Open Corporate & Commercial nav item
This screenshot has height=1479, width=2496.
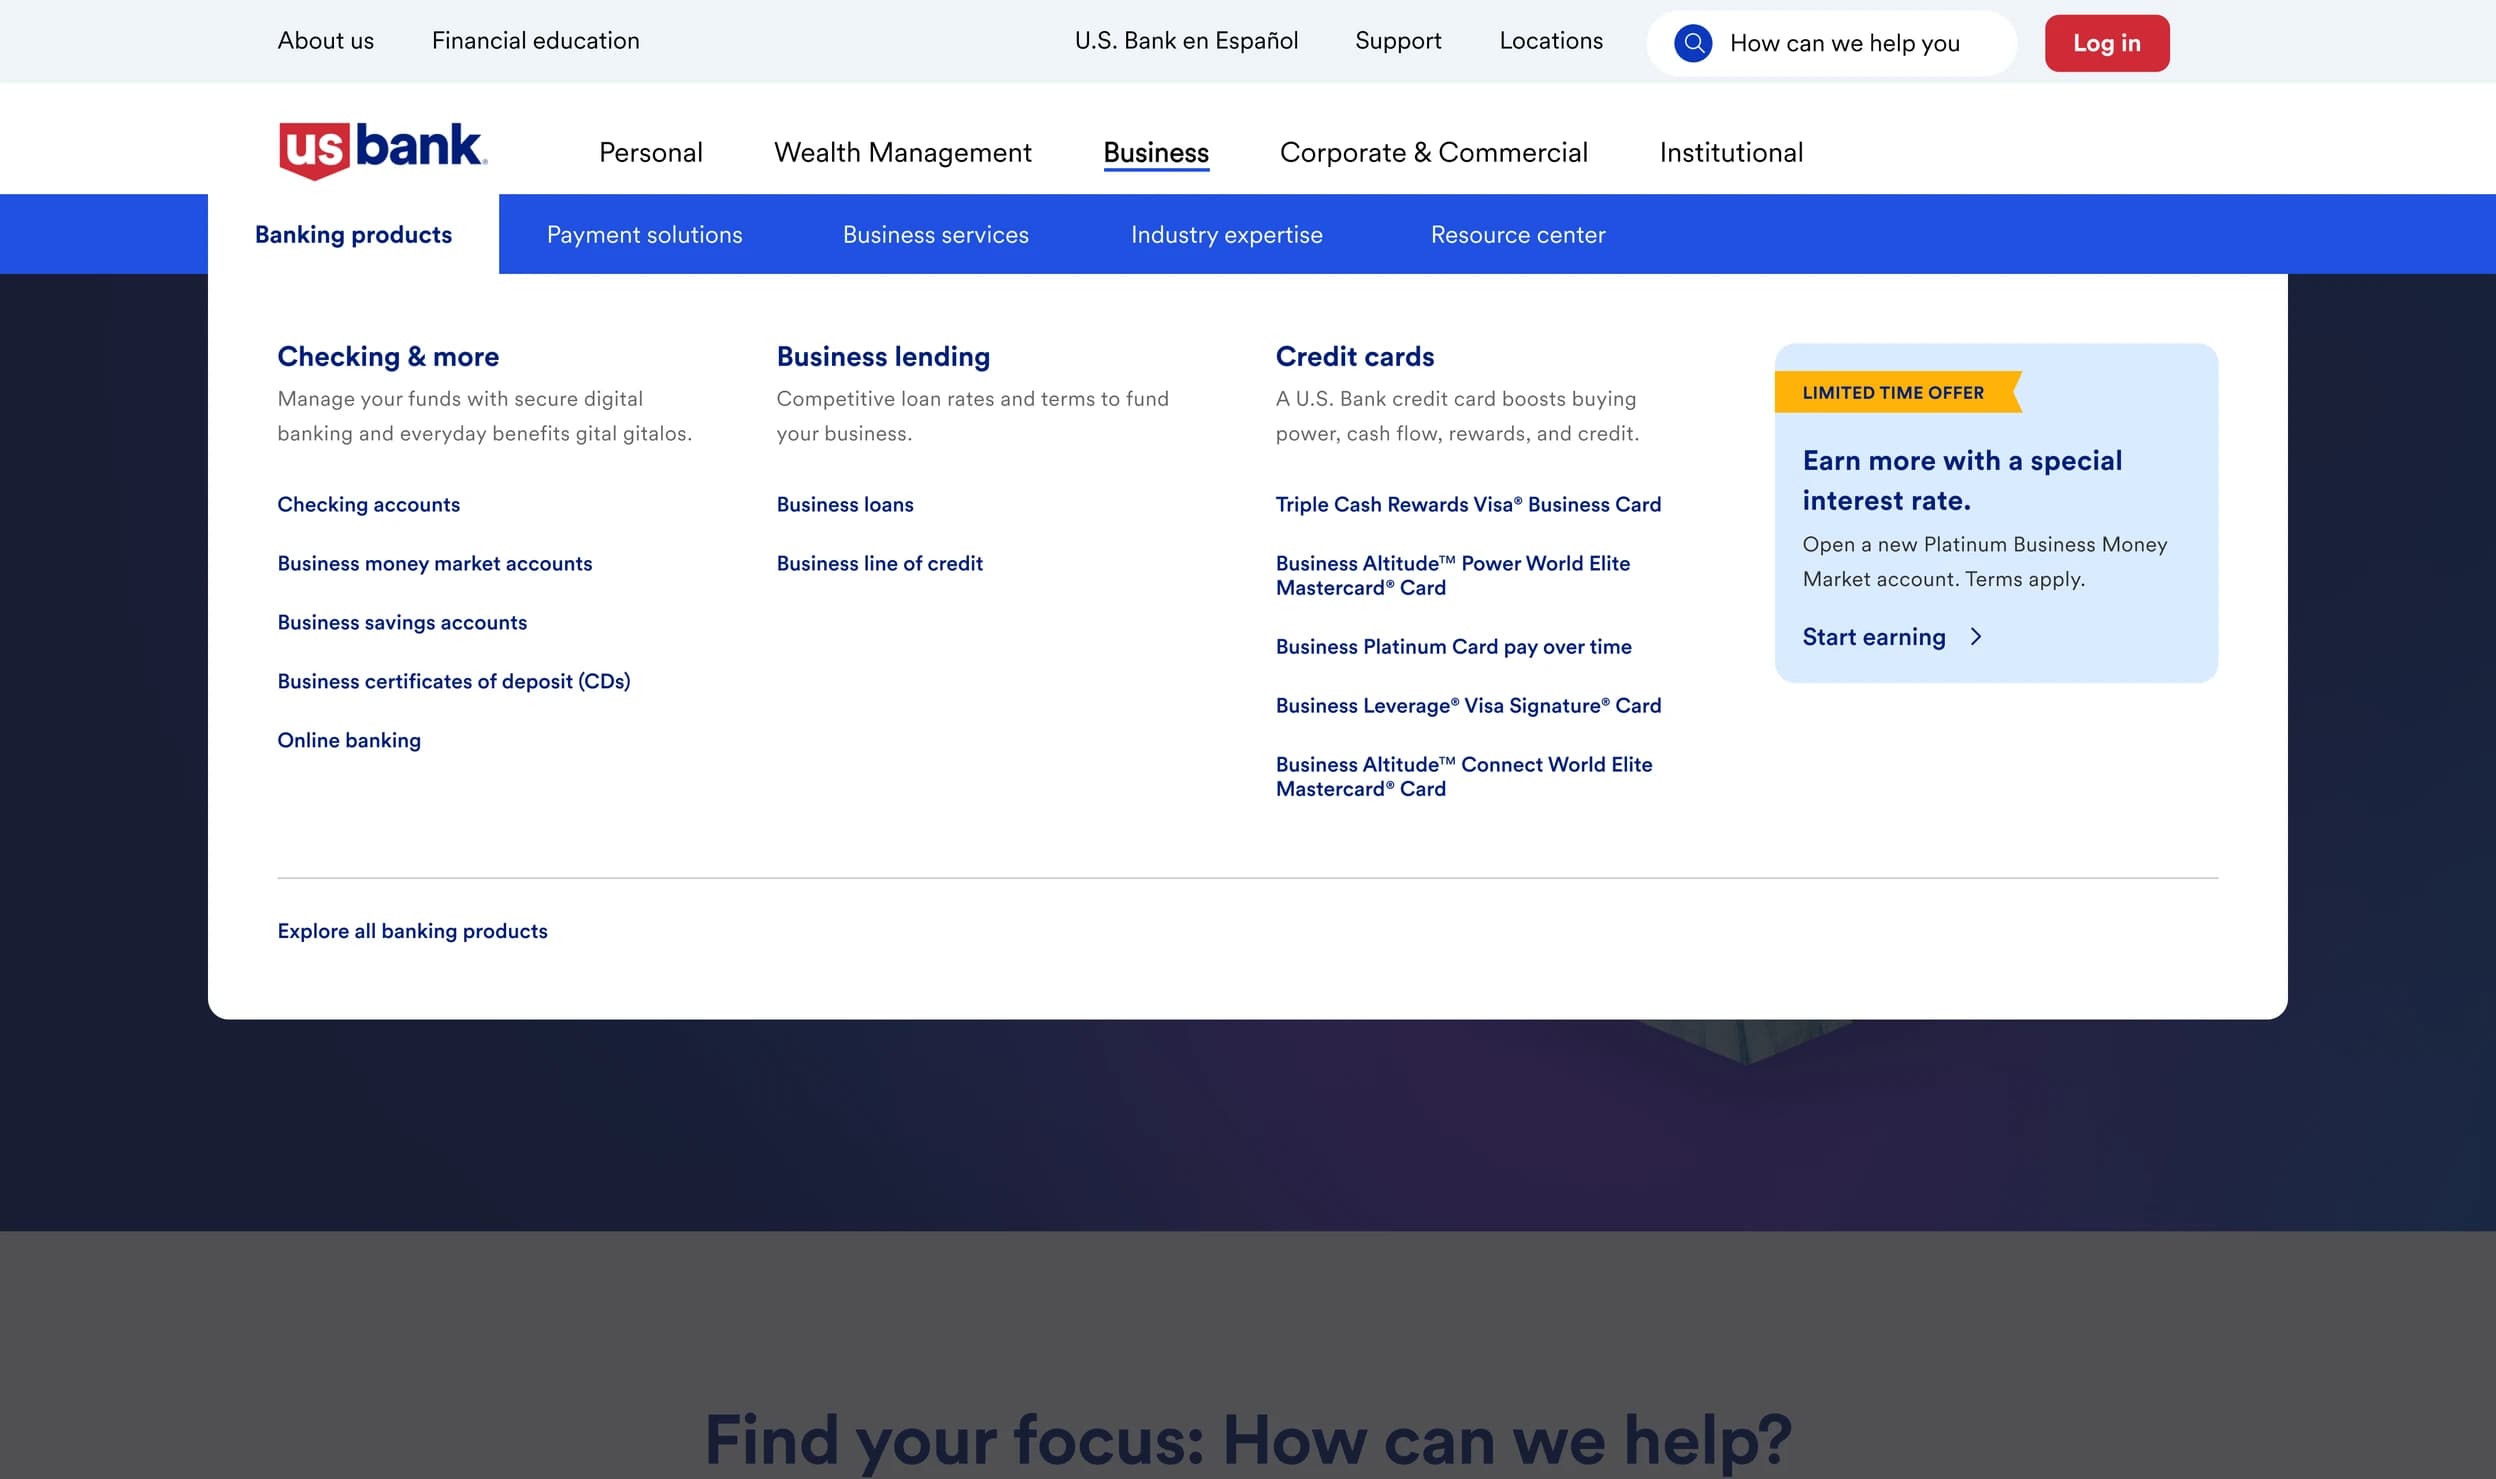1433,152
